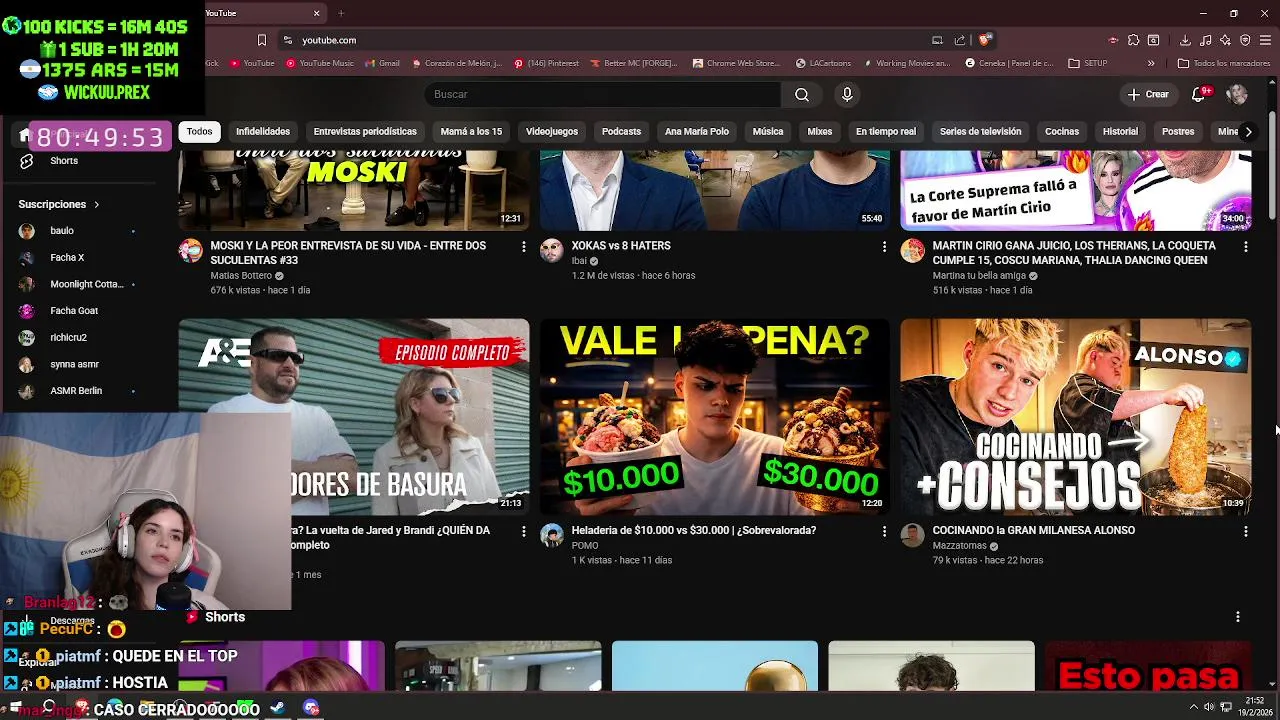Click Martín Cirio video channel avatar
The image size is (1280, 720).
[x=913, y=250]
